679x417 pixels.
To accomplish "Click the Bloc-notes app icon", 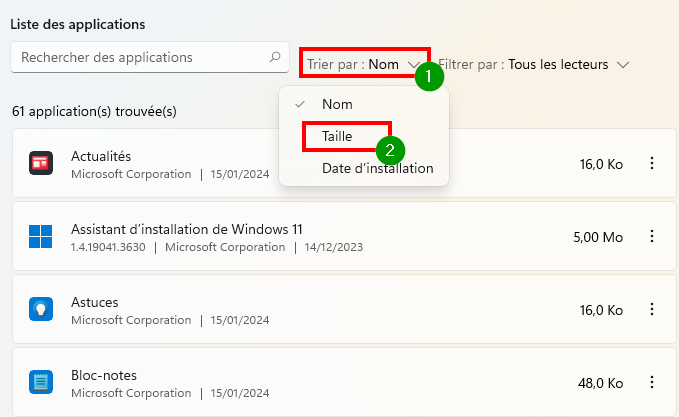I will click(41, 382).
